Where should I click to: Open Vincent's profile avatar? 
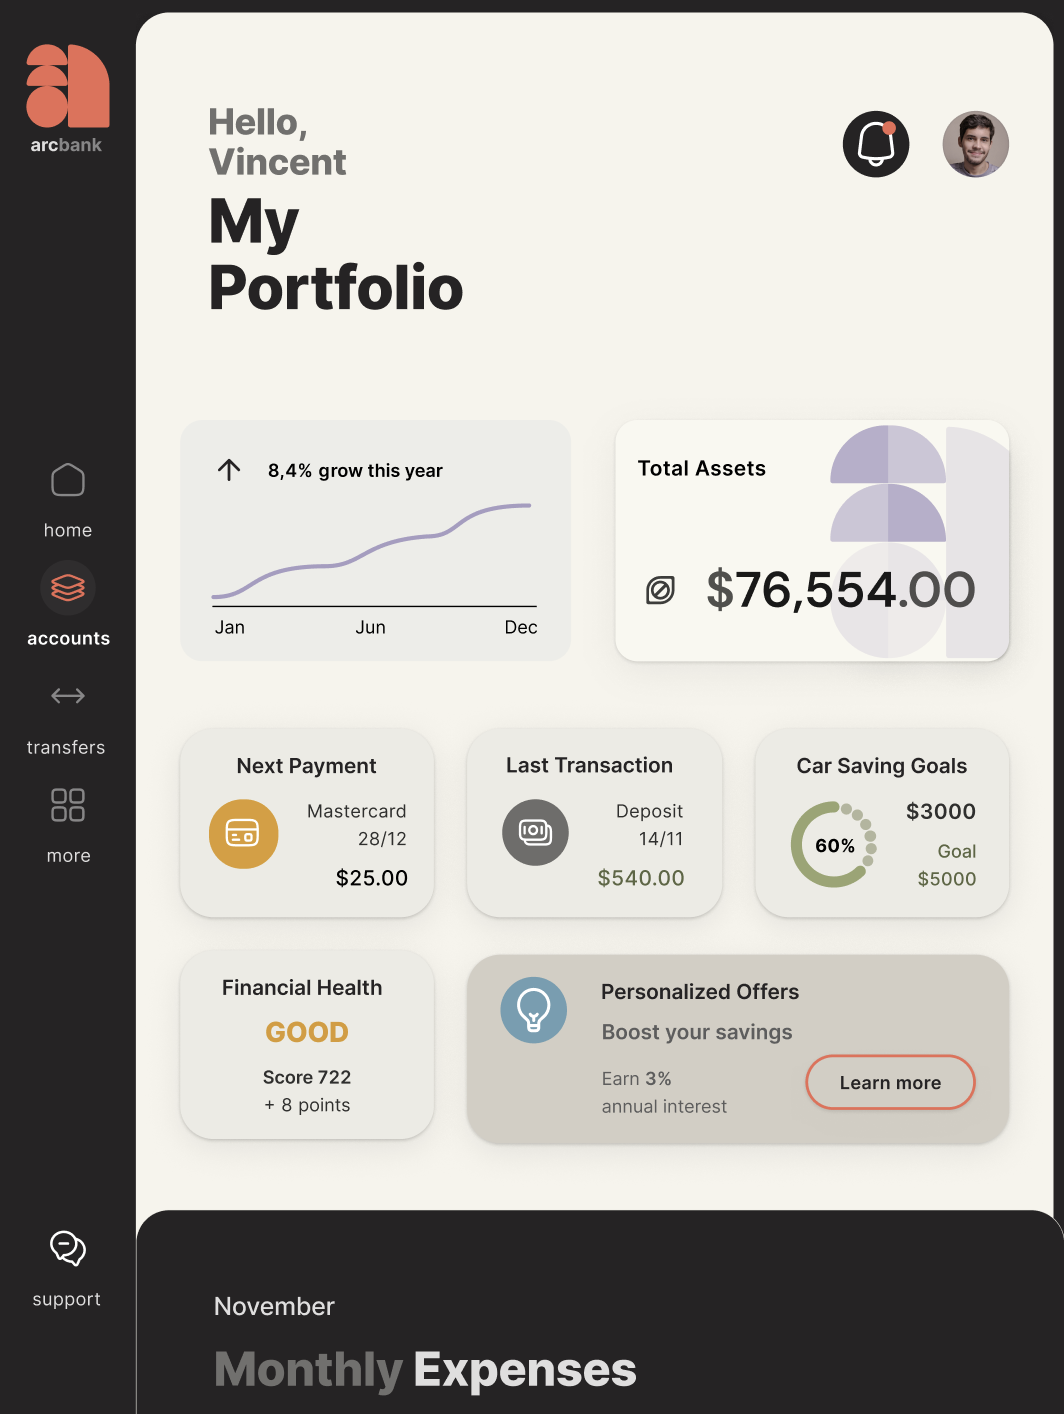pos(975,144)
